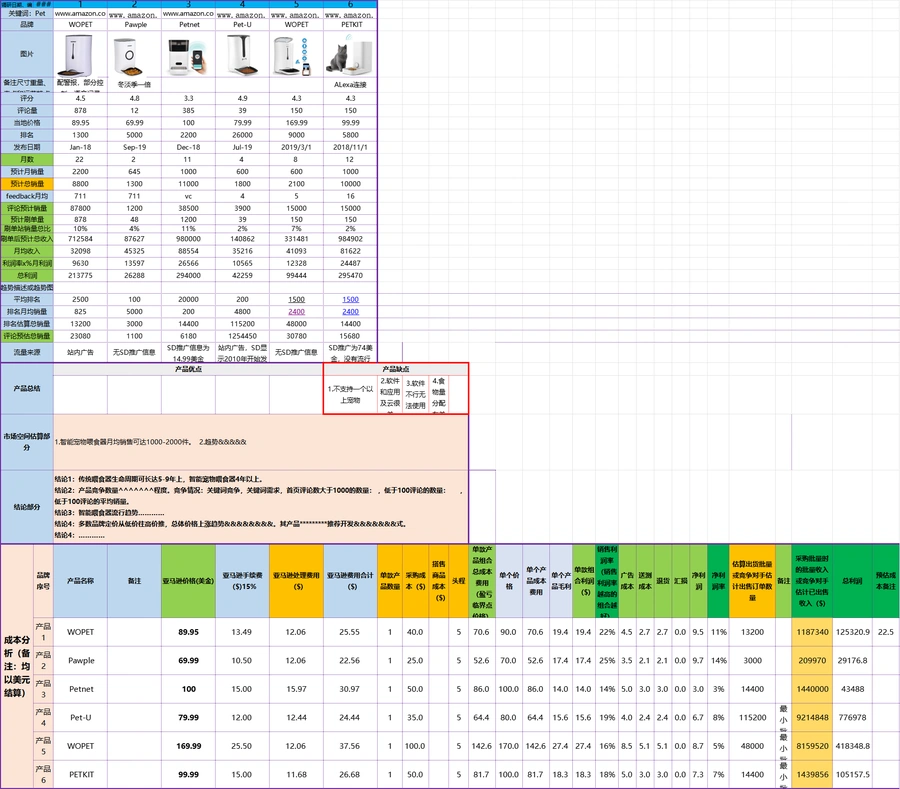Click the ALexa连接 note cell
This screenshot has width=900, height=789.
click(x=351, y=84)
